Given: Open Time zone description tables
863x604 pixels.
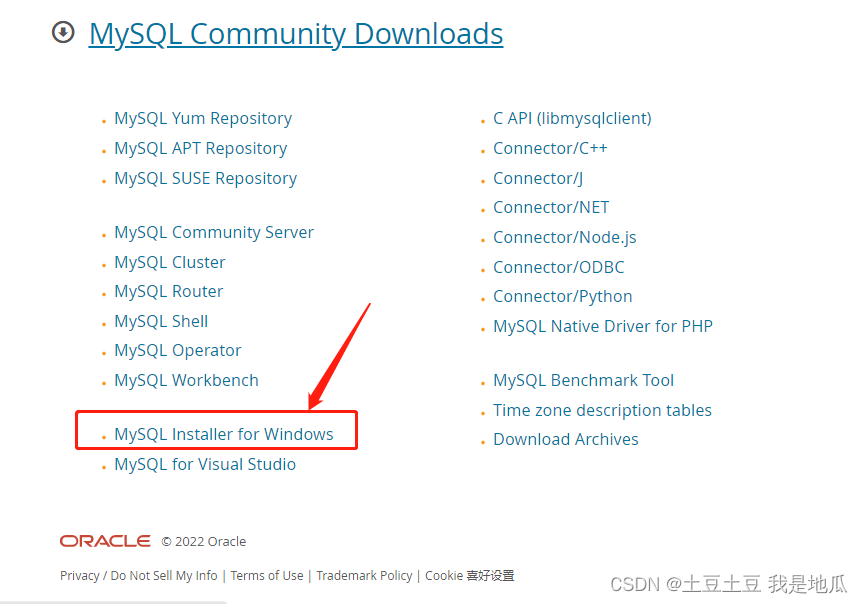Looking at the screenshot, I should (x=602, y=411).
